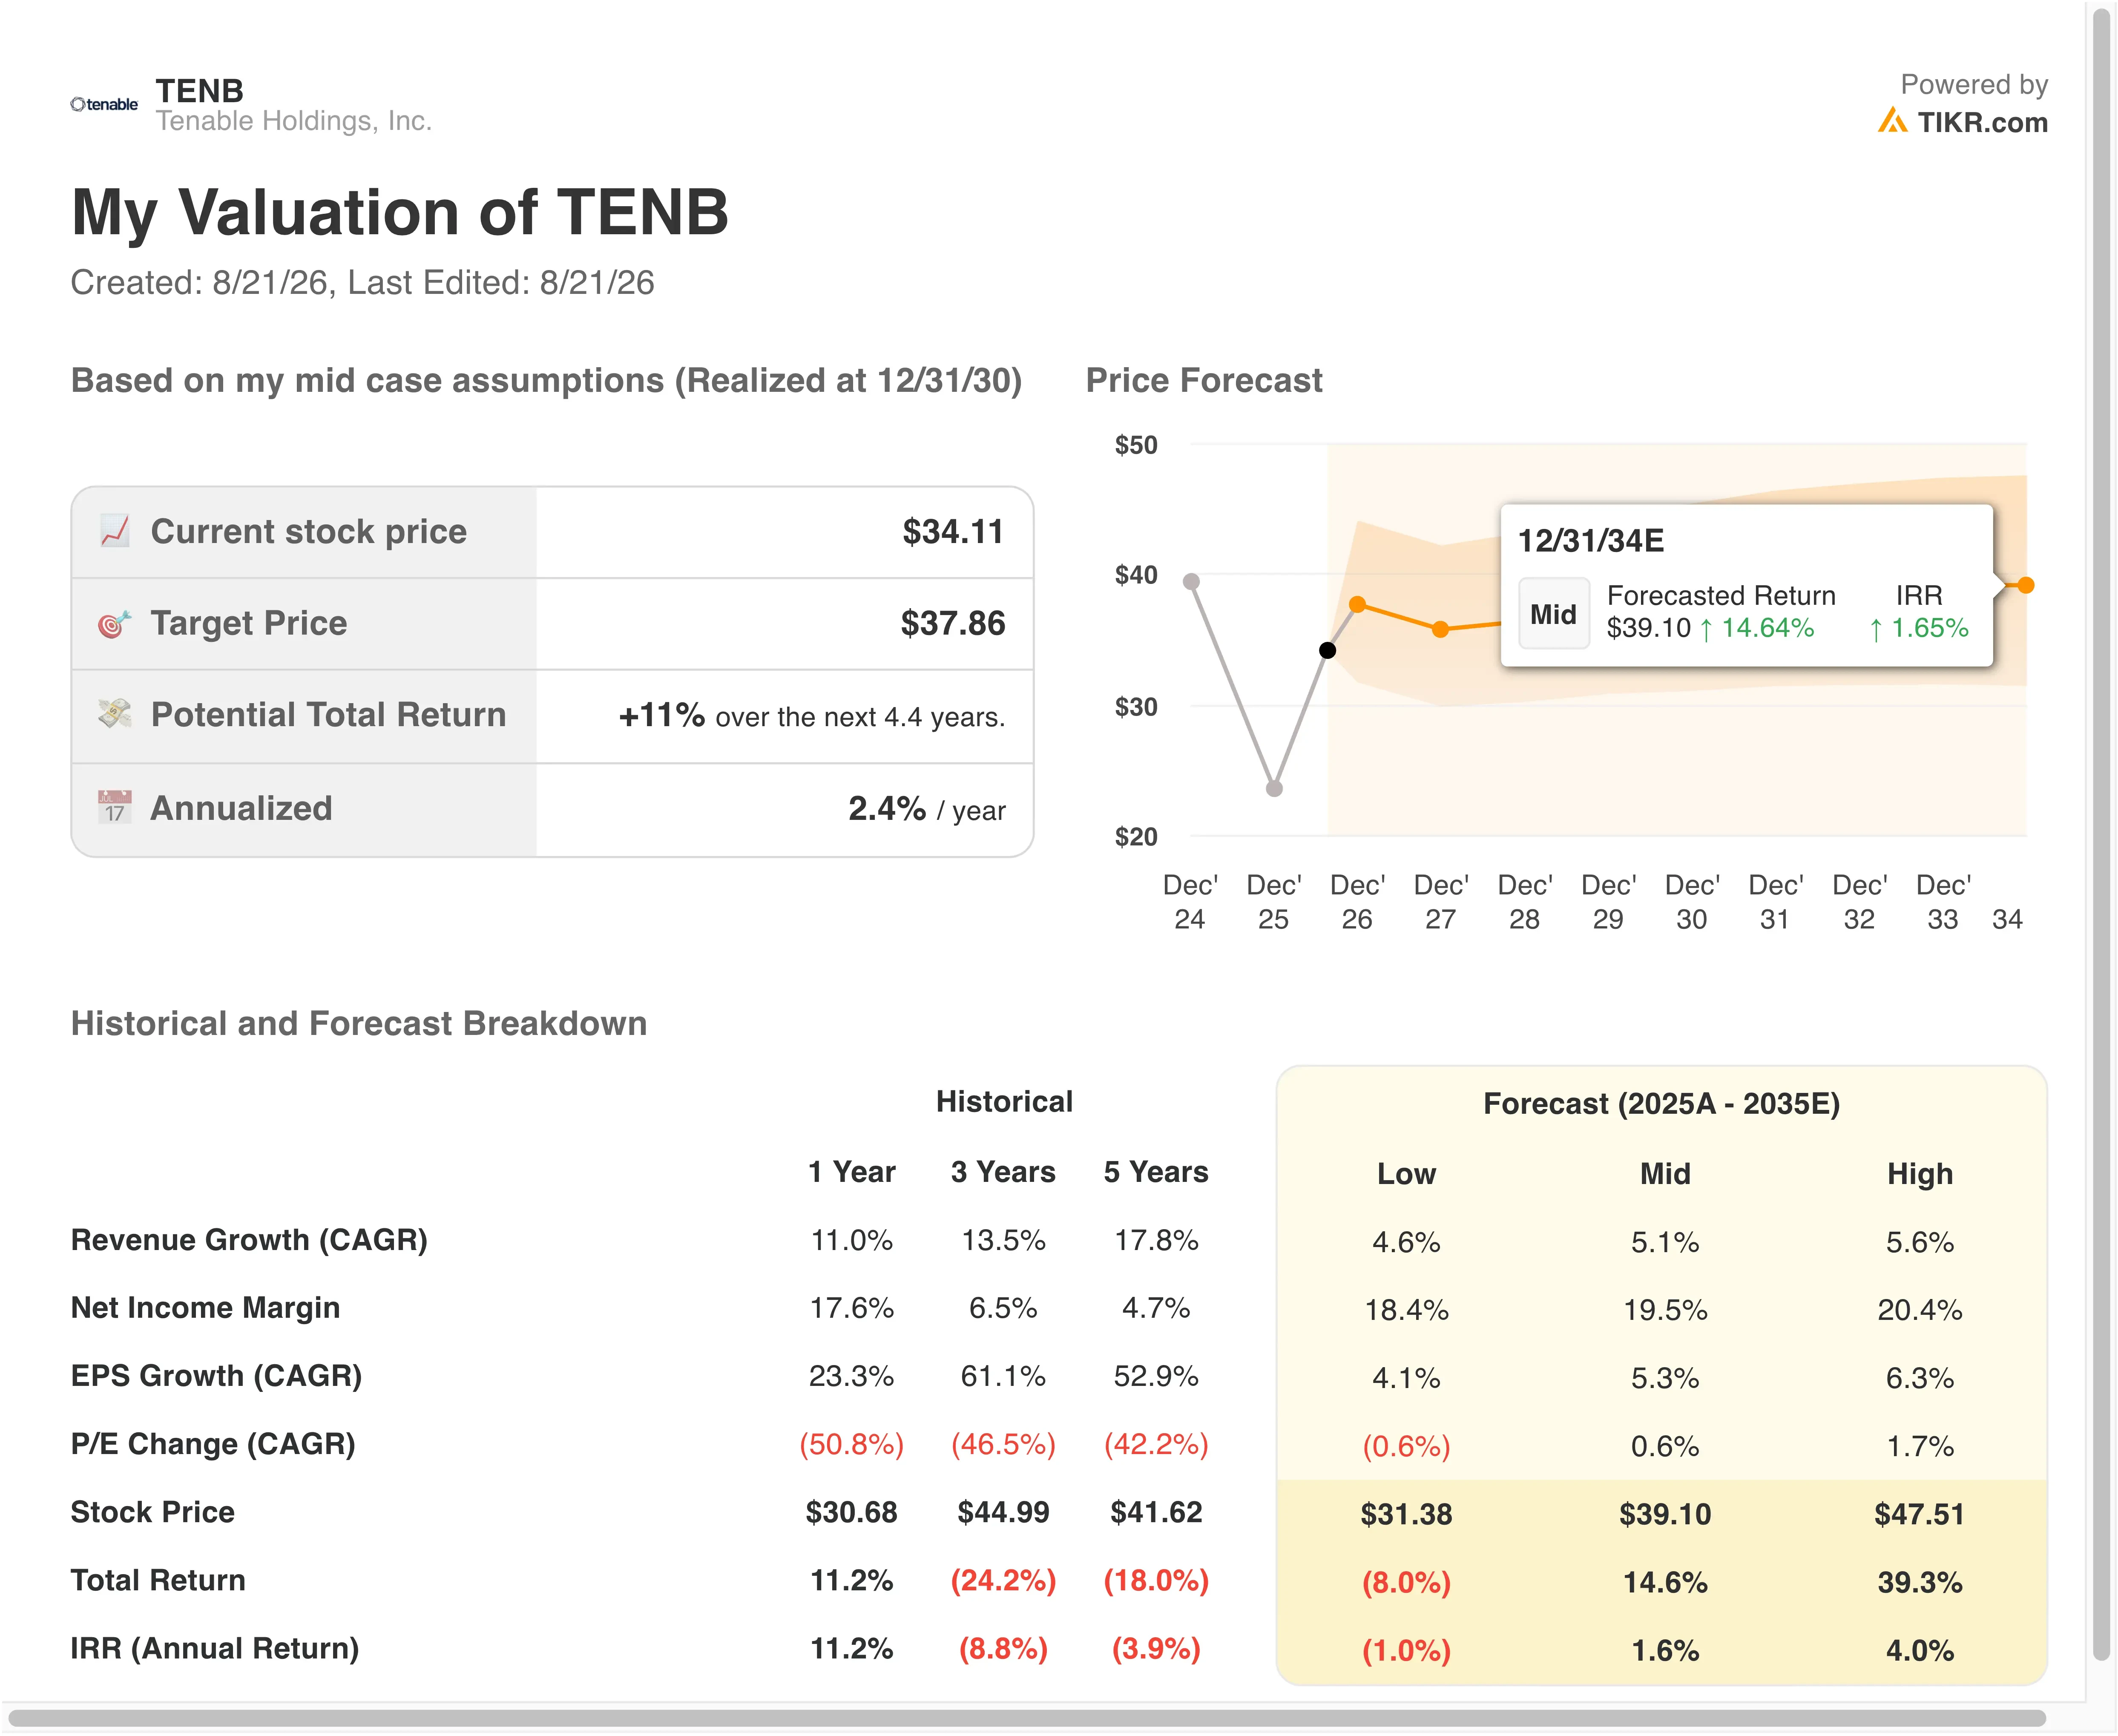Click the Mid forecast column header
This screenshot has width=2118, height=1736.
(1665, 1173)
